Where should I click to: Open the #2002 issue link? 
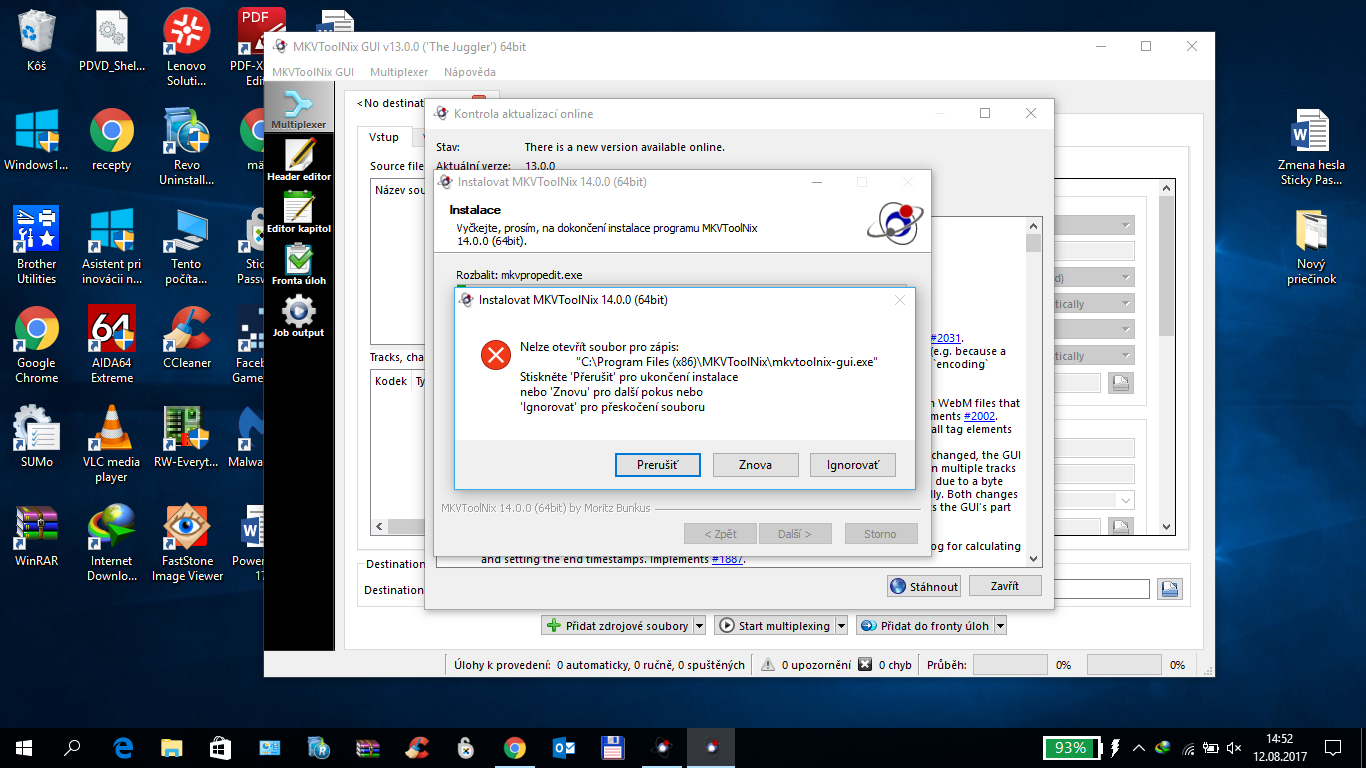(x=979, y=416)
